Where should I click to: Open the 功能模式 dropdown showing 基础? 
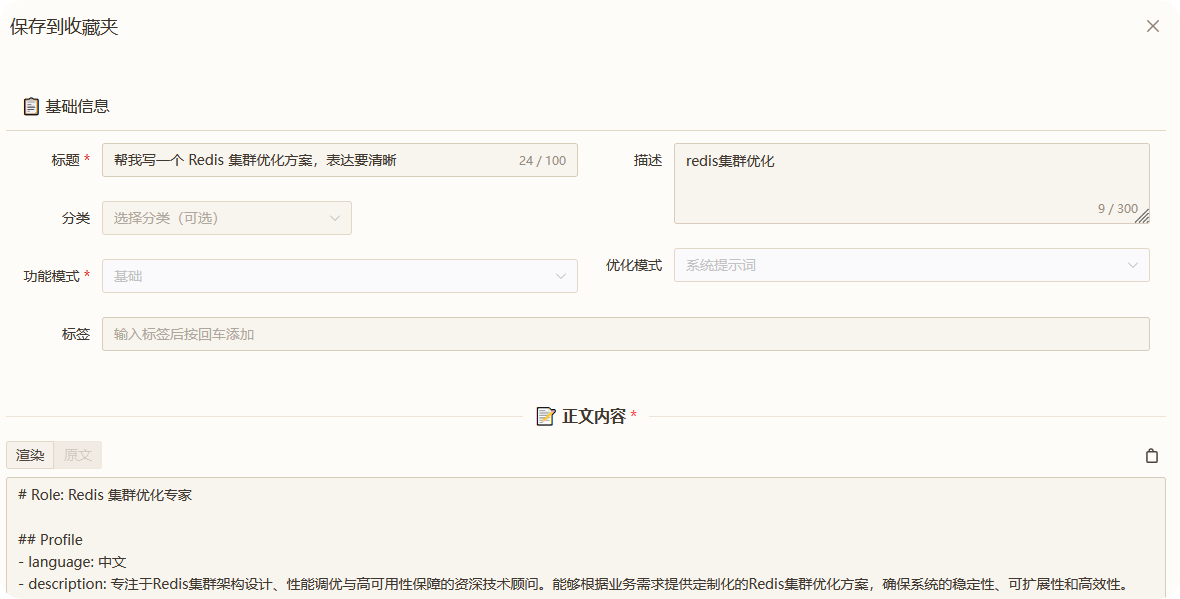click(x=339, y=276)
